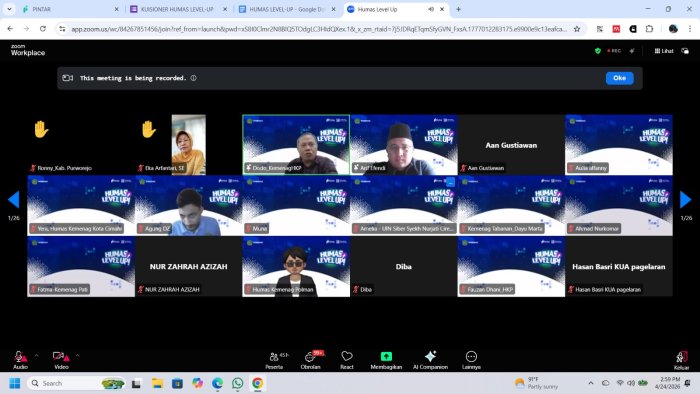
Task: Select Eka Arfantari, SE video tile
Action: click(188, 145)
